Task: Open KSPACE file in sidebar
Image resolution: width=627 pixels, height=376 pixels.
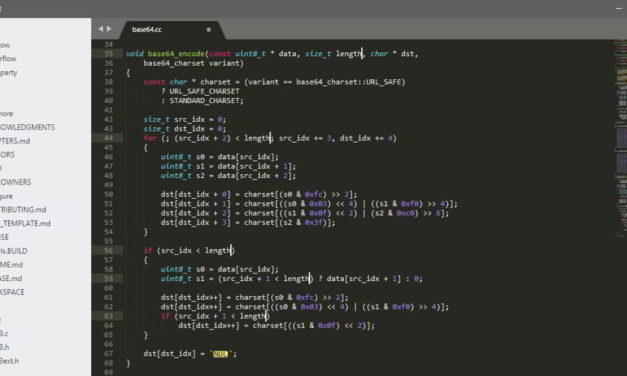Action: [x=12, y=292]
